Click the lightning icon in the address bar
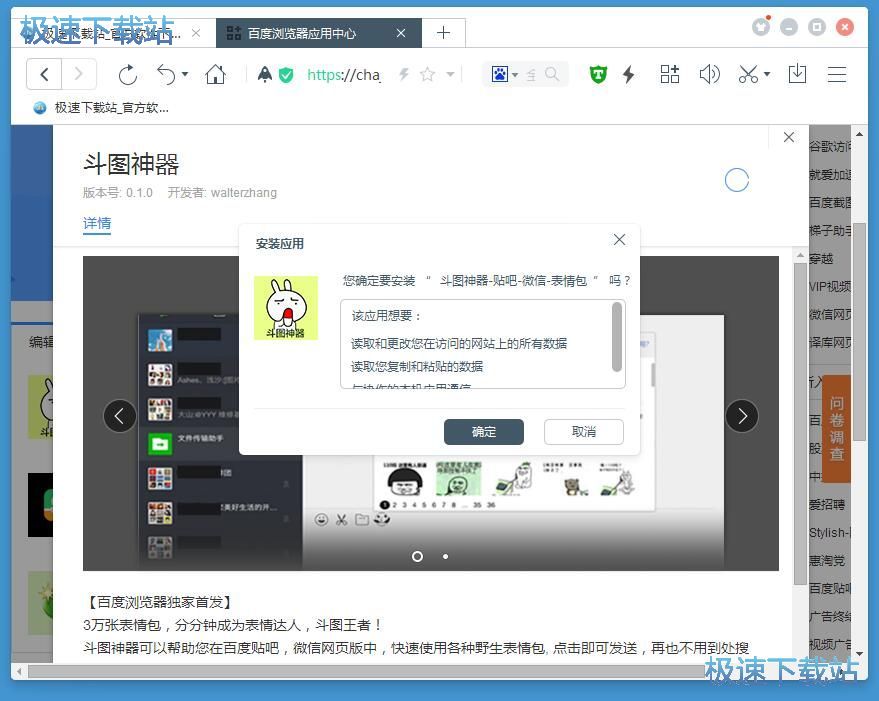879x701 pixels. tap(404, 74)
